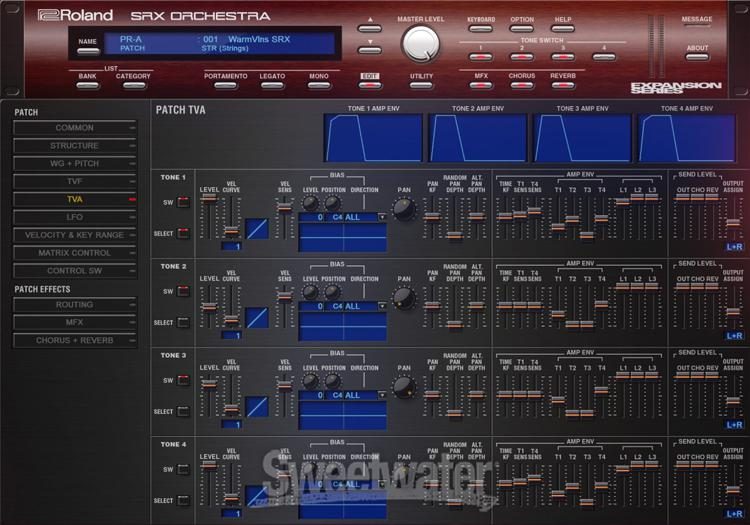The image size is (750, 525).
Task: Open the Tone 2 Amp Env graph
Action: pyautogui.click(x=478, y=138)
